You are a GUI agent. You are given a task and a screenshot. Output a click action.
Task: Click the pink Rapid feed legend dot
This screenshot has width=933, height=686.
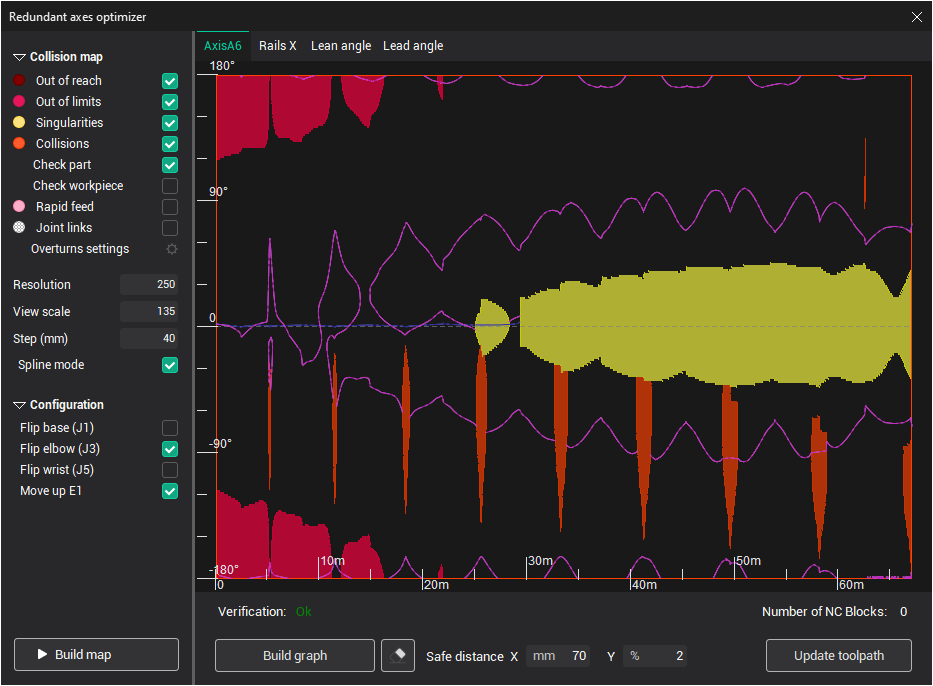click(19, 207)
